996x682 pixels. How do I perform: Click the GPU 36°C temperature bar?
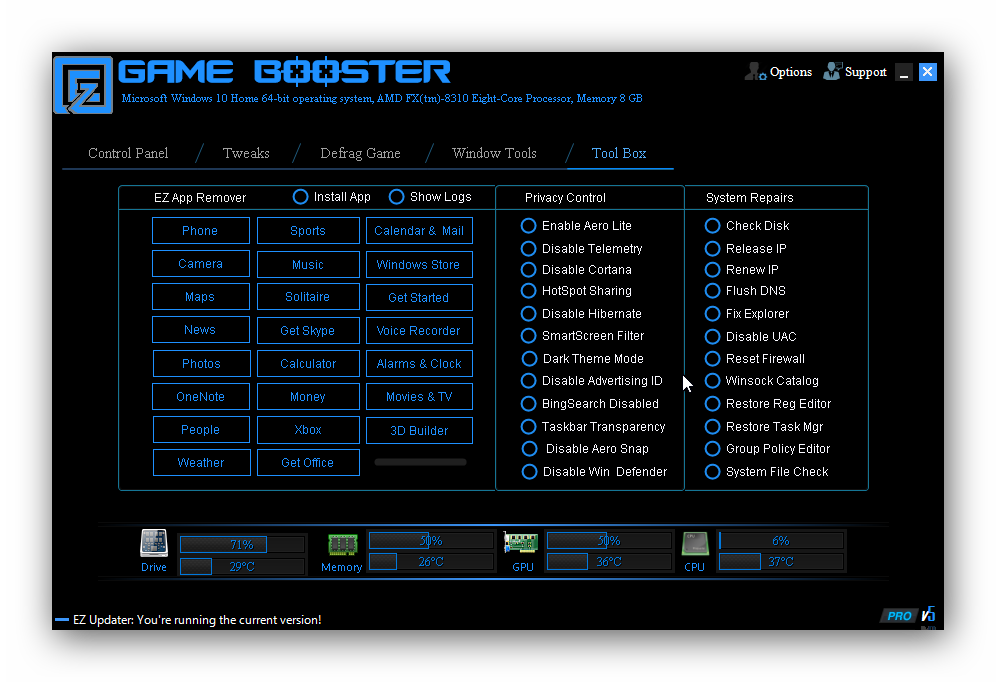point(609,561)
